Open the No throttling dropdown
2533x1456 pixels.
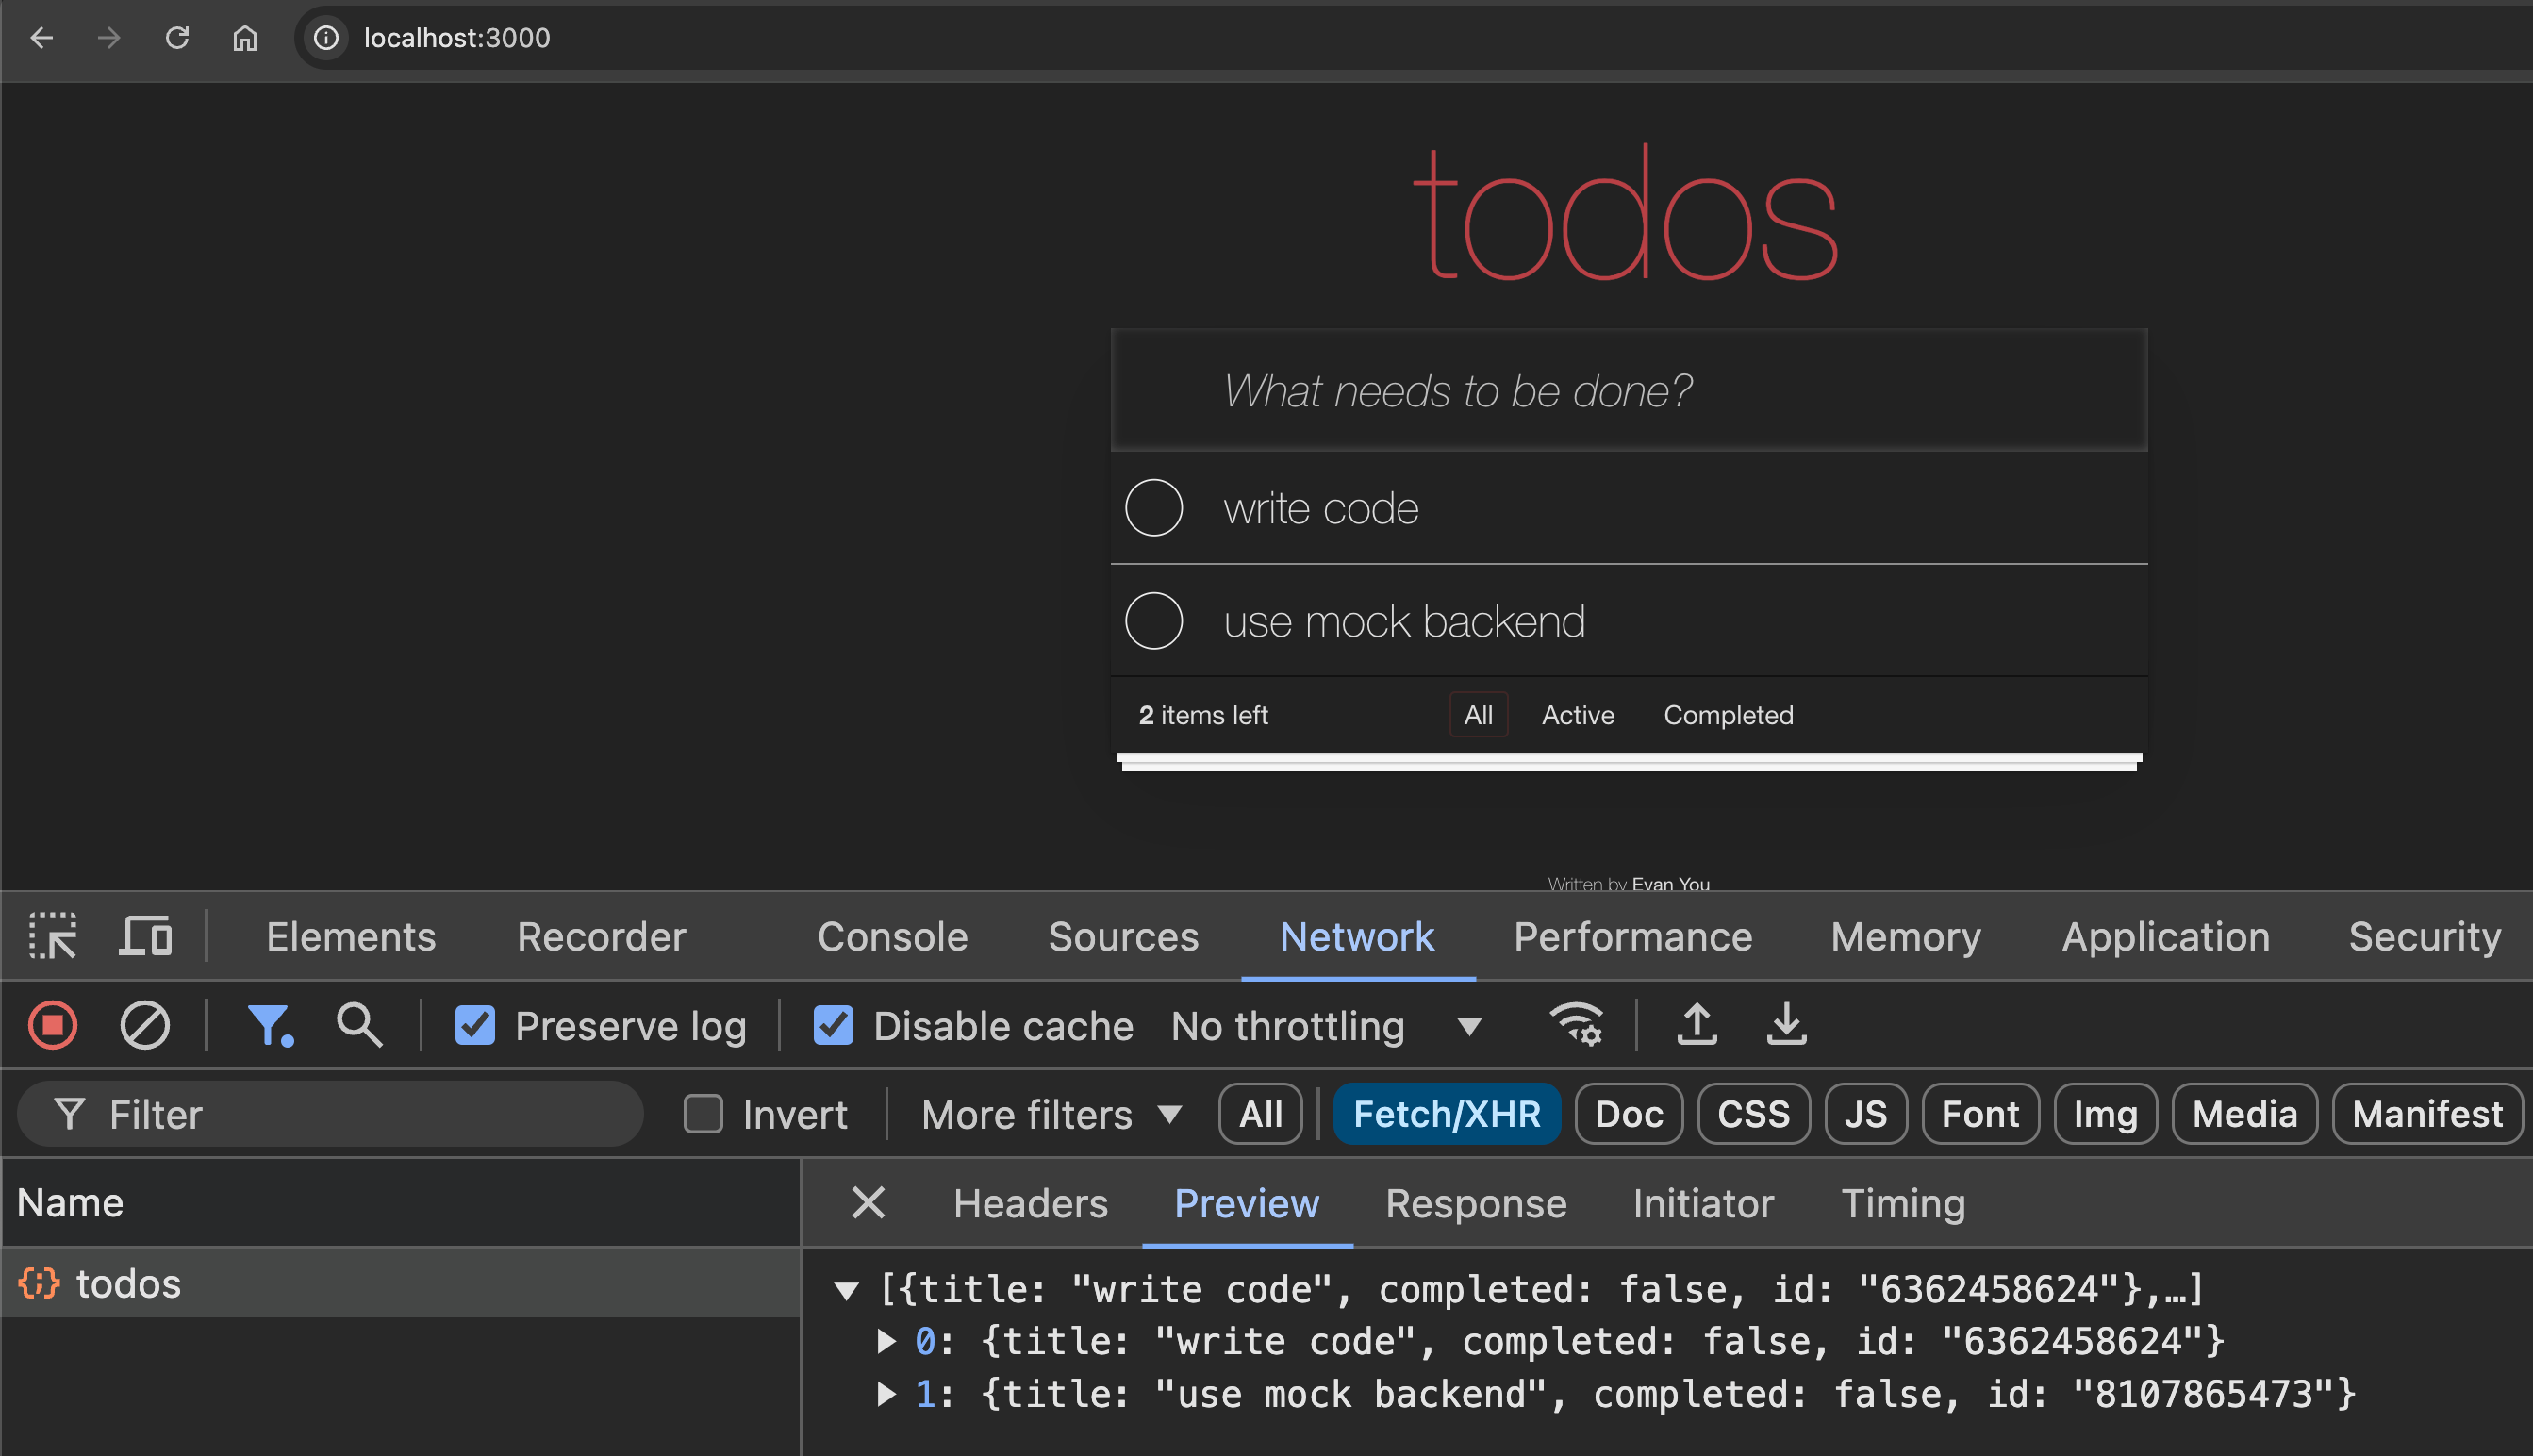(x=1326, y=1026)
